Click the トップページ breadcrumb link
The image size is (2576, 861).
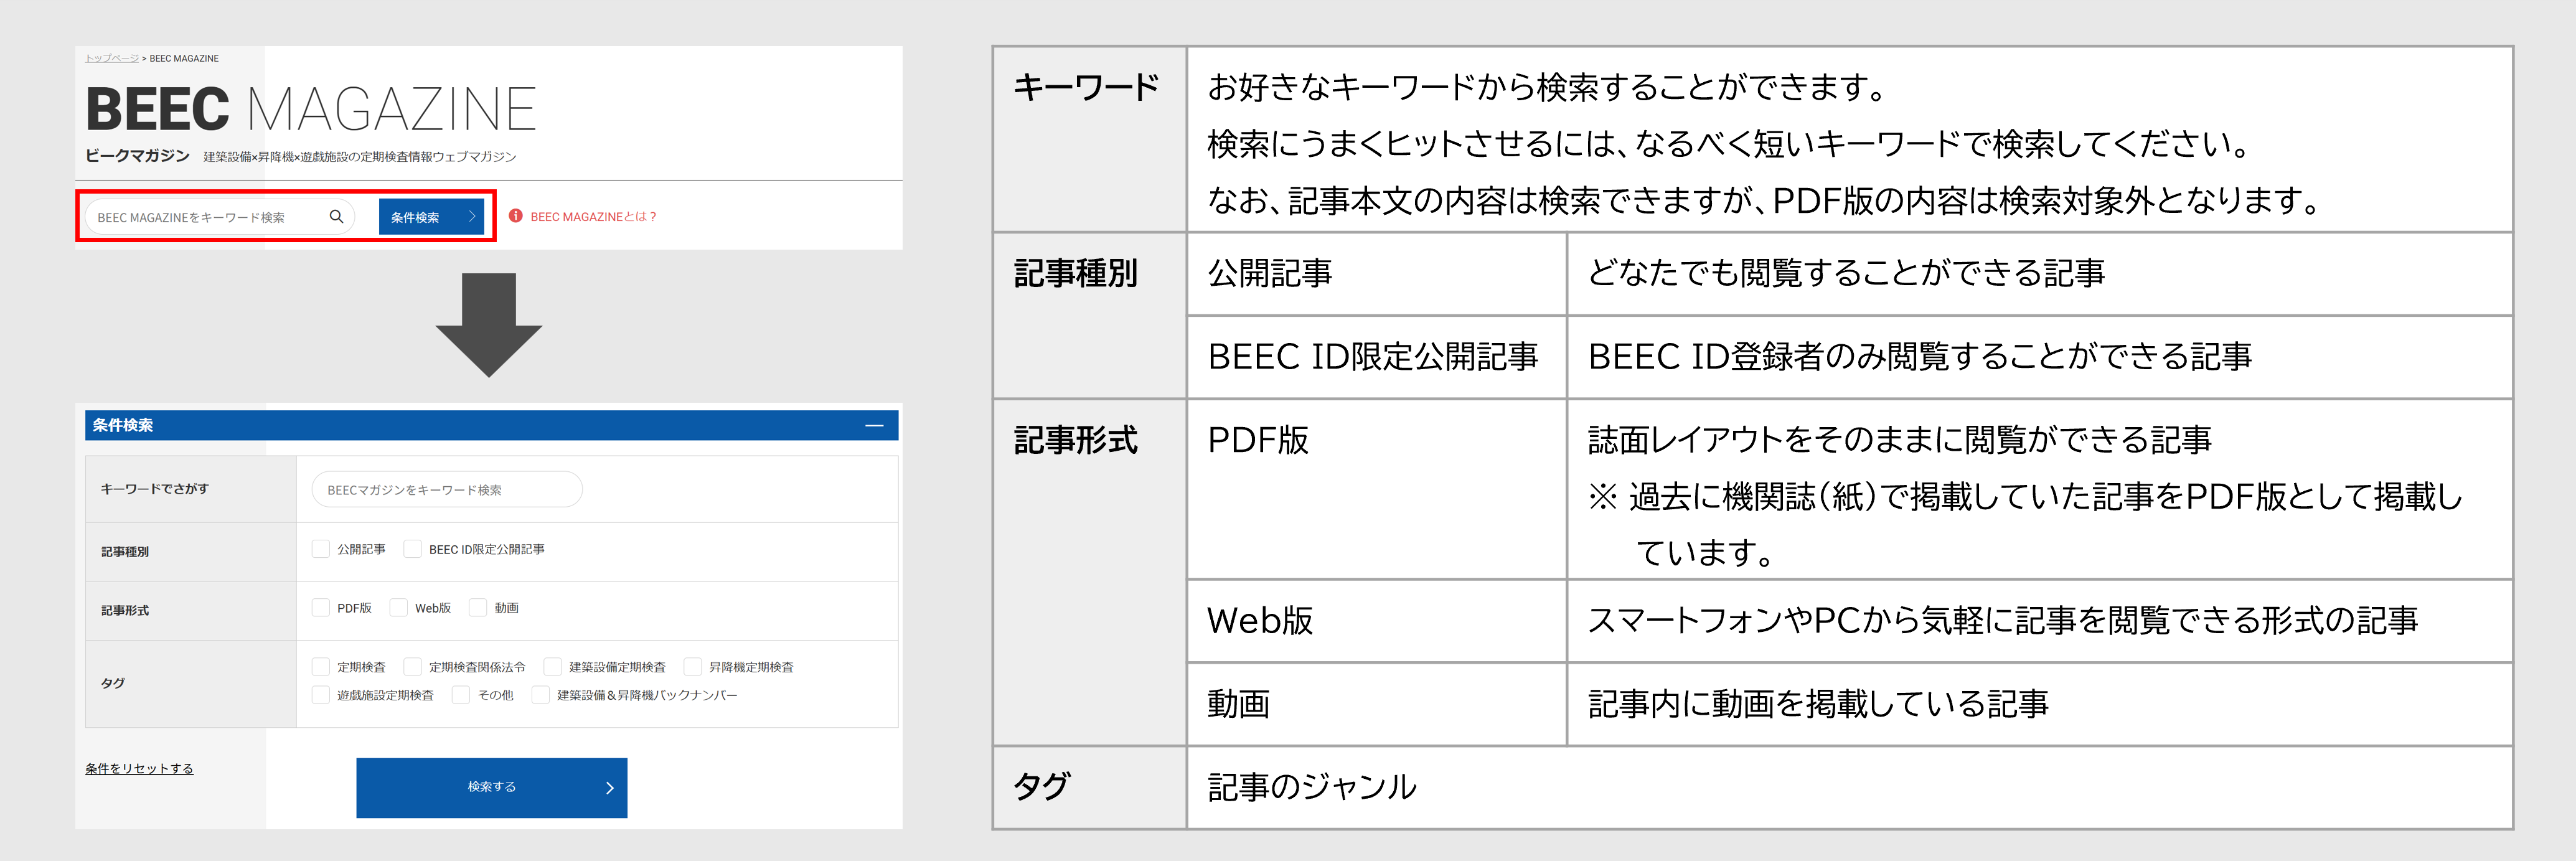click(x=112, y=58)
